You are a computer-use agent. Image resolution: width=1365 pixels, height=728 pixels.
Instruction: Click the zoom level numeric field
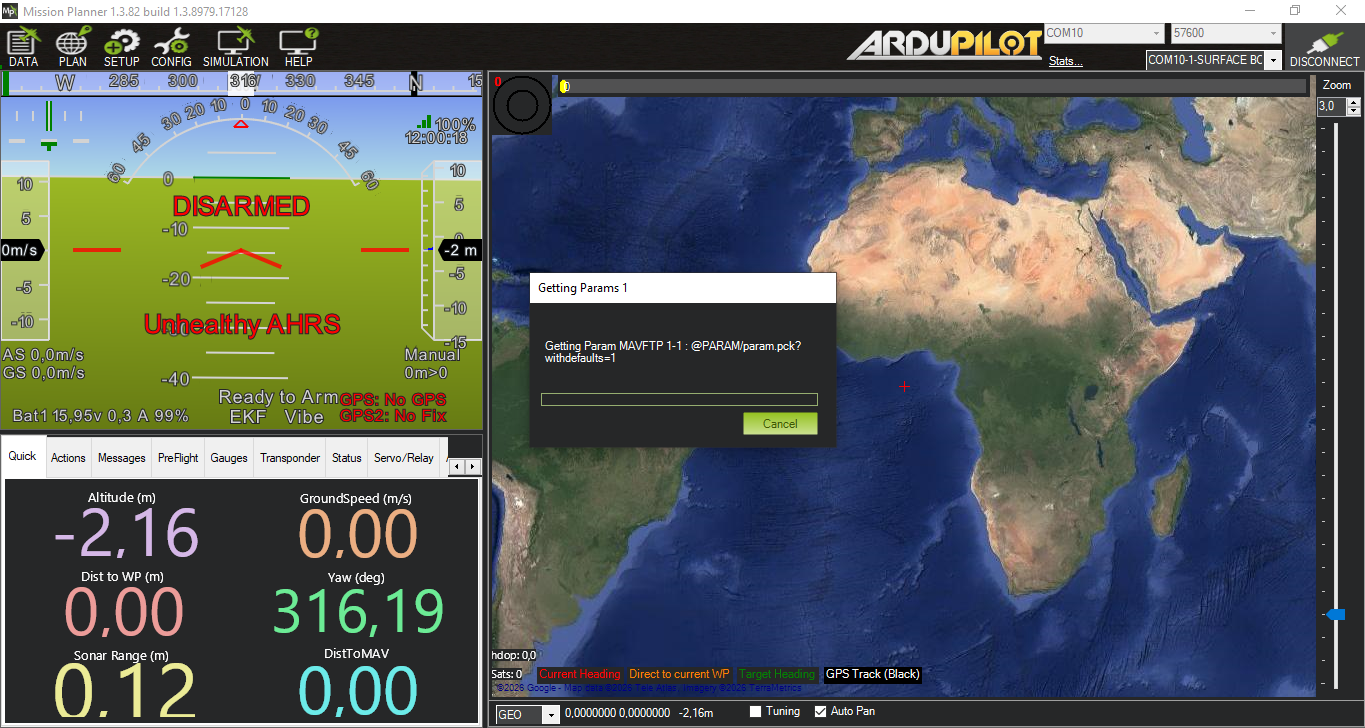tap(1327, 106)
